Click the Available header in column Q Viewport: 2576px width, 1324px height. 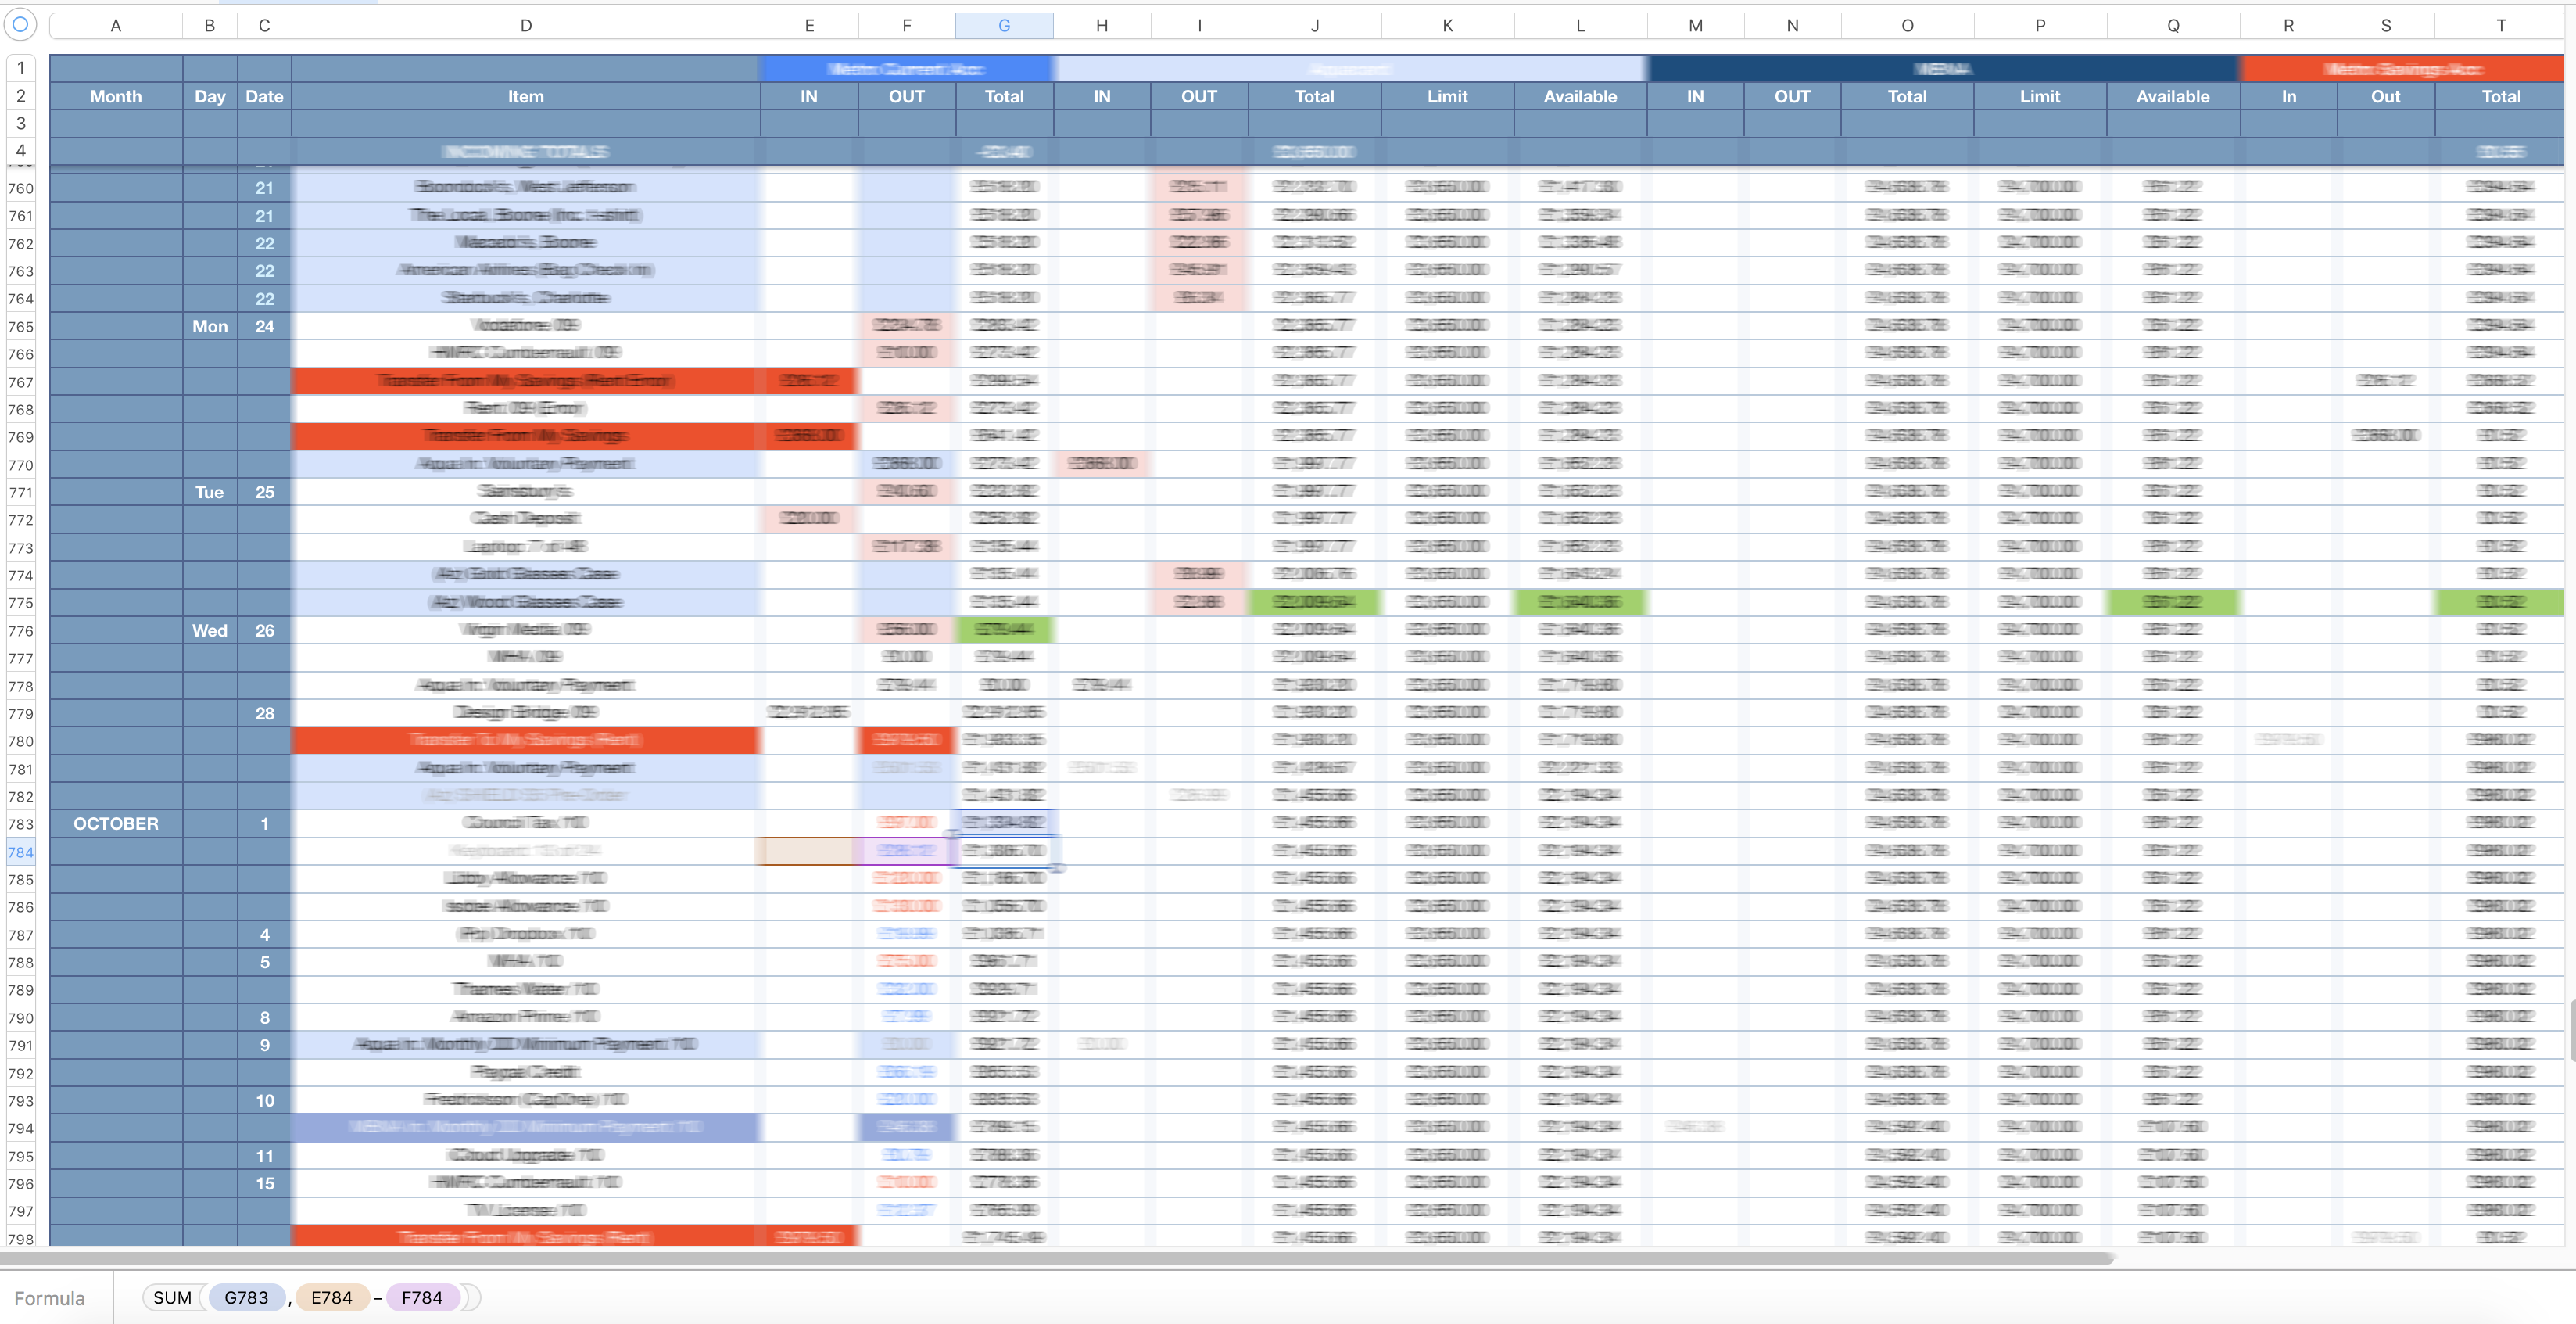2172,97
